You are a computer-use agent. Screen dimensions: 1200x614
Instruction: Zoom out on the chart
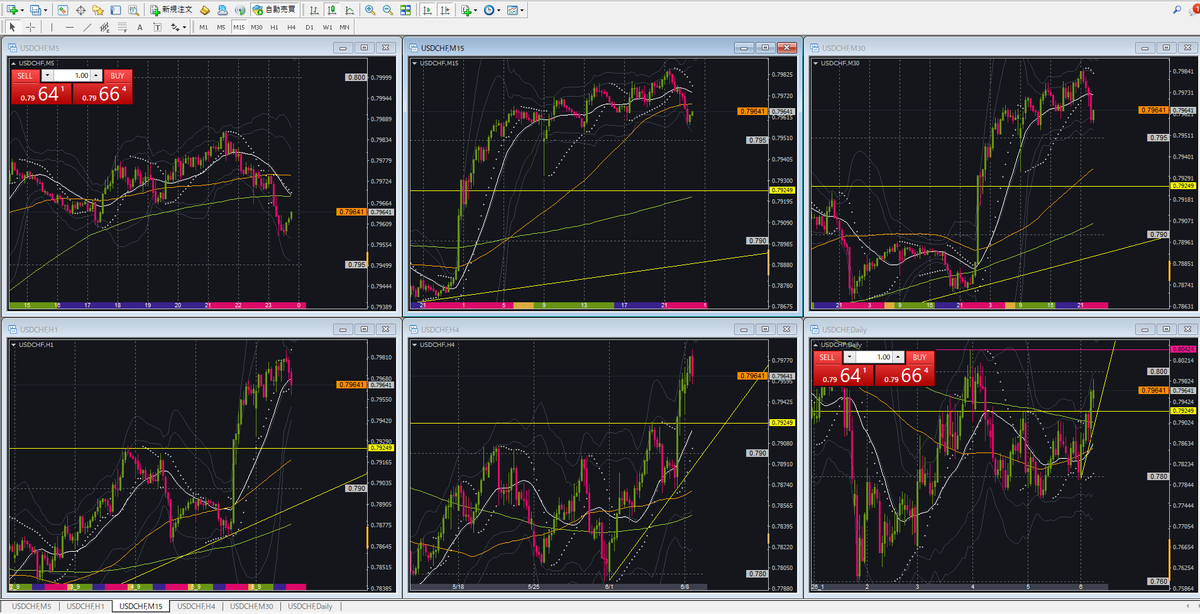coord(388,9)
